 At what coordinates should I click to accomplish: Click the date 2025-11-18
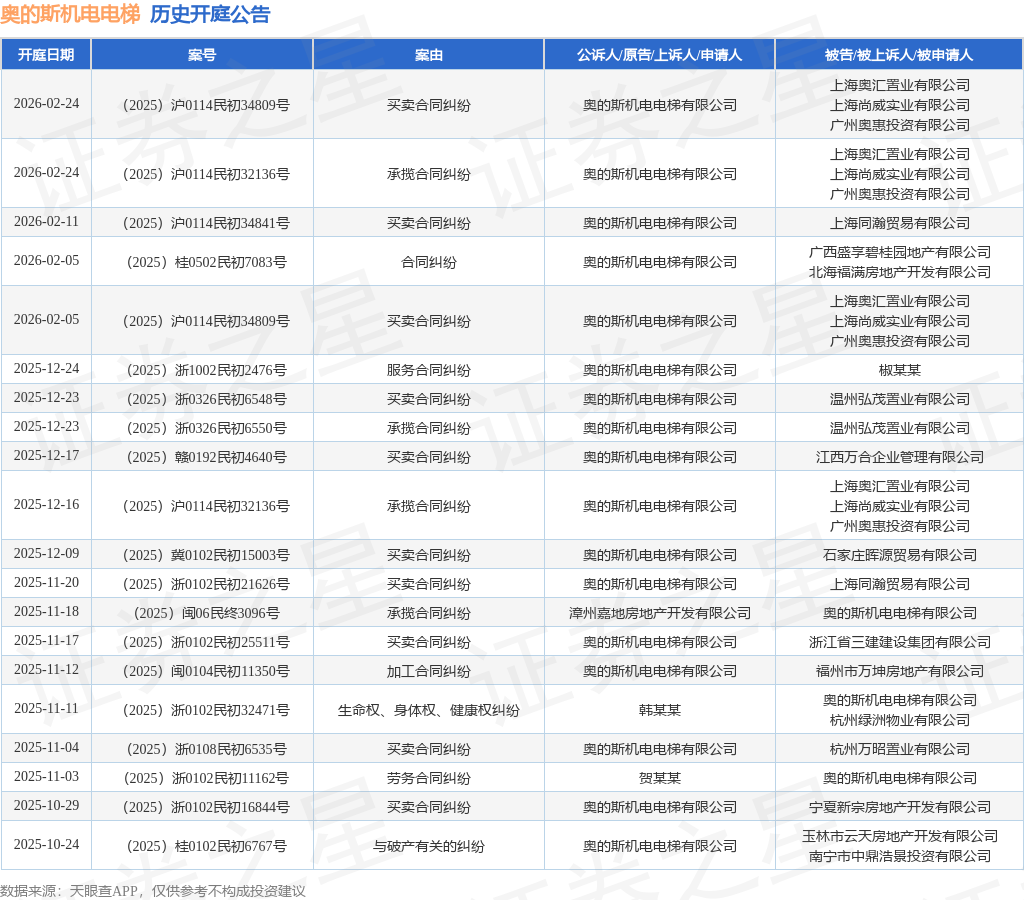46,611
